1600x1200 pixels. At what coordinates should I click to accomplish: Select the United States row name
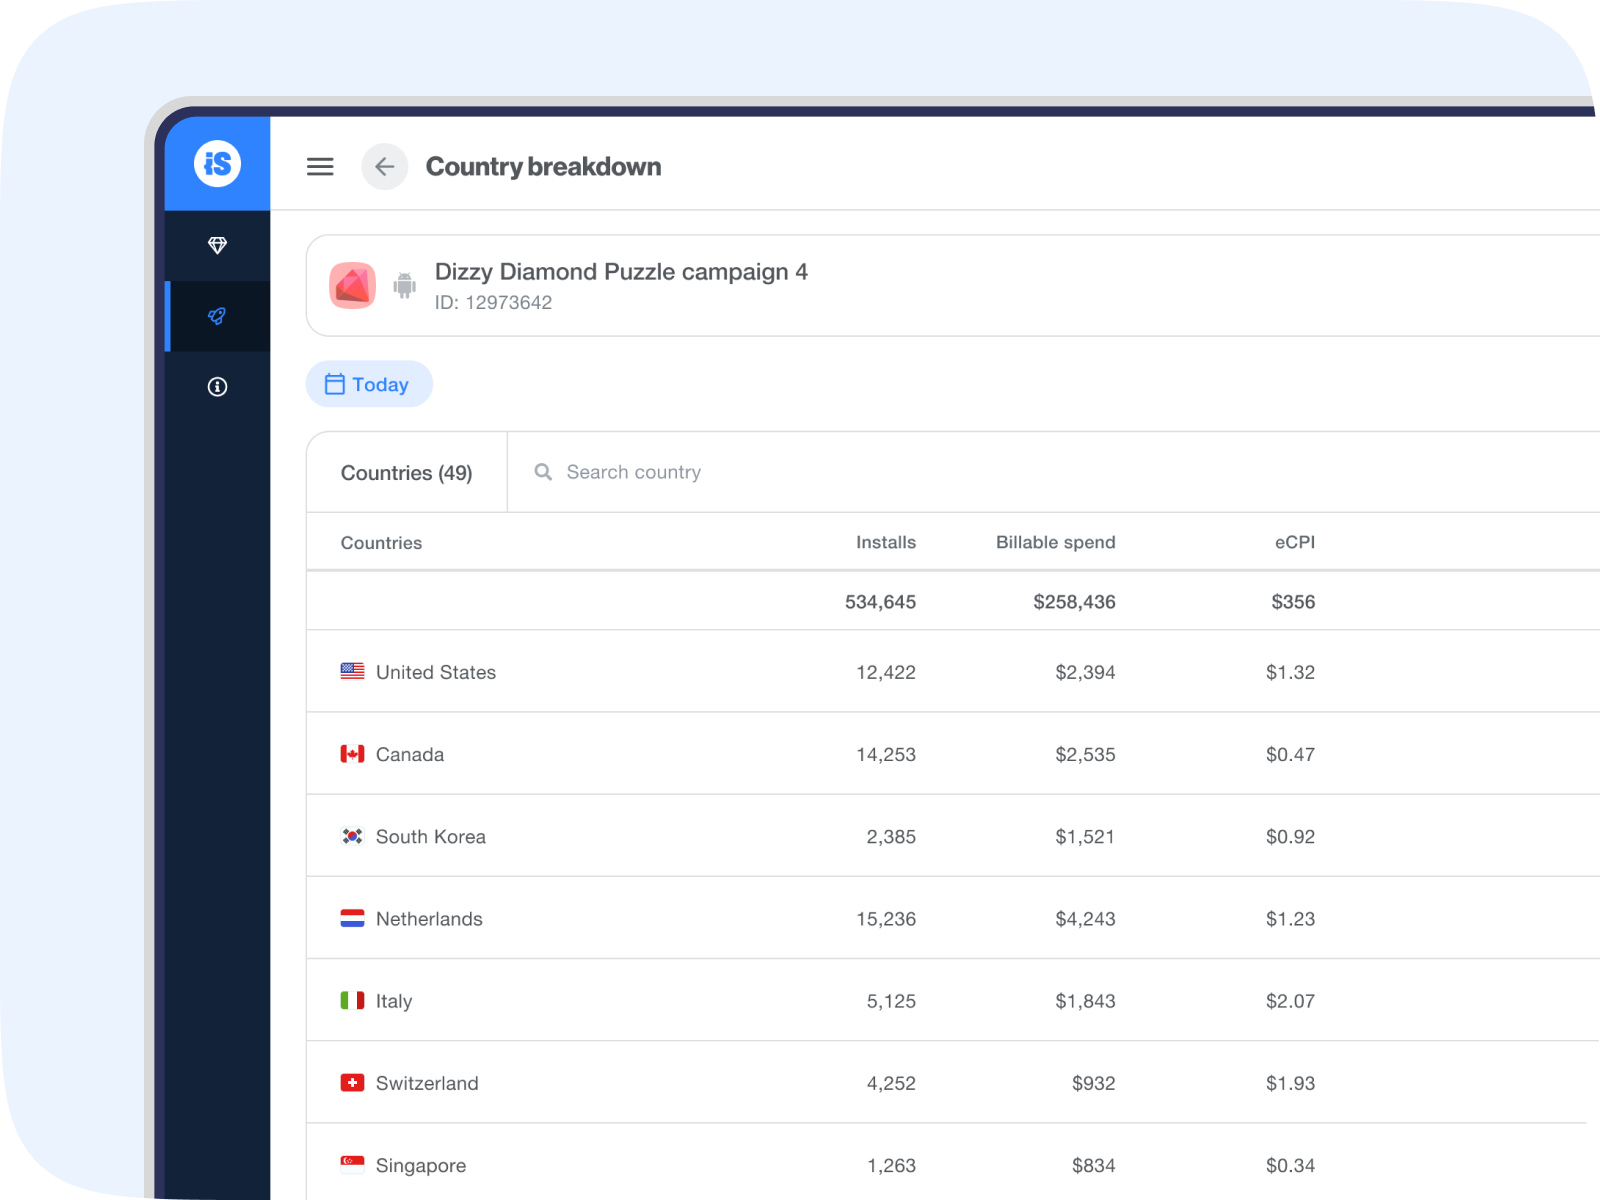tap(436, 672)
